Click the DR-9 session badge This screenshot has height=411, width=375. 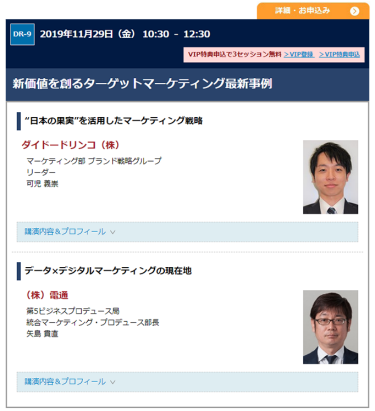[22, 34]
